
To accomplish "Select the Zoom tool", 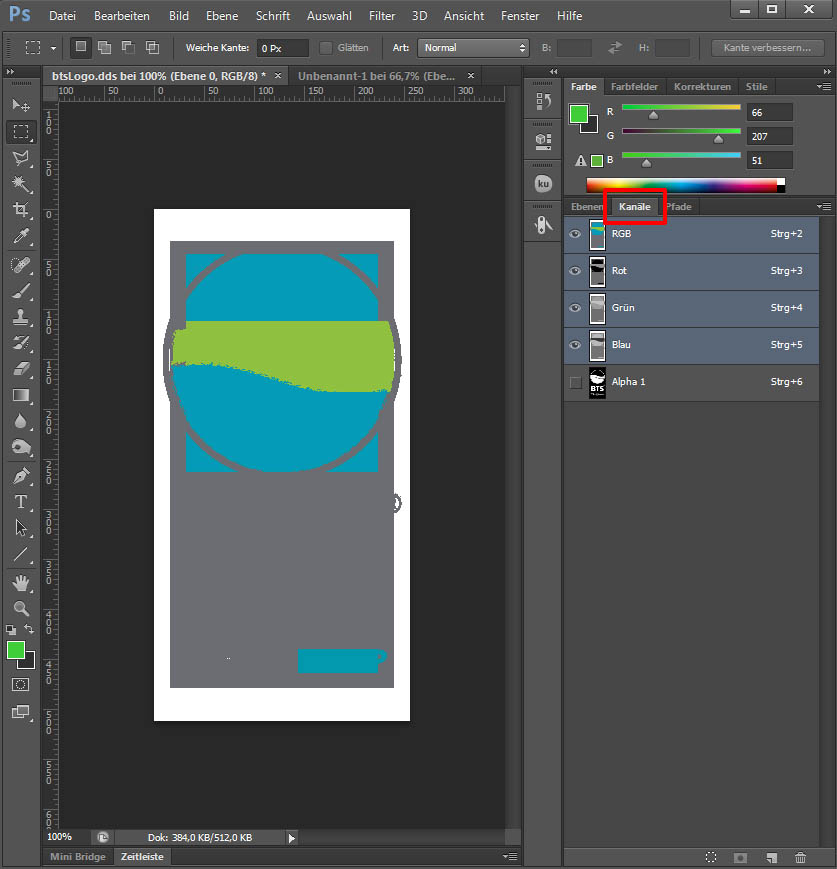I will tap(20, 608).
